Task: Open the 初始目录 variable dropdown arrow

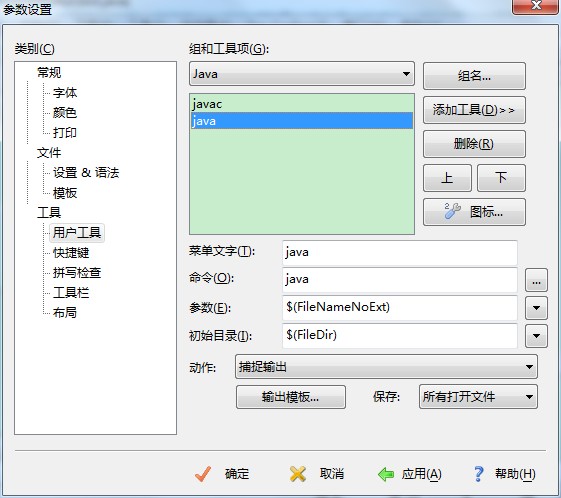Action: pos(536,336)
